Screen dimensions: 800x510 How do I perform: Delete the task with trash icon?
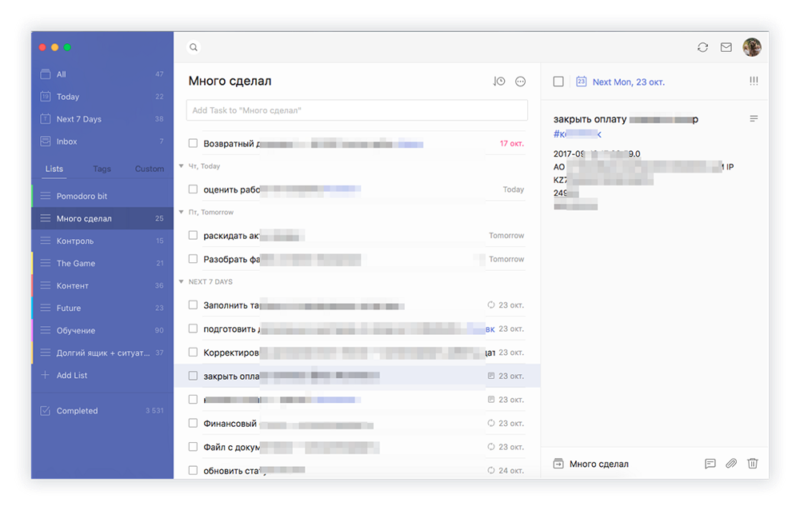pyautogui.click(x=753, y=464)
